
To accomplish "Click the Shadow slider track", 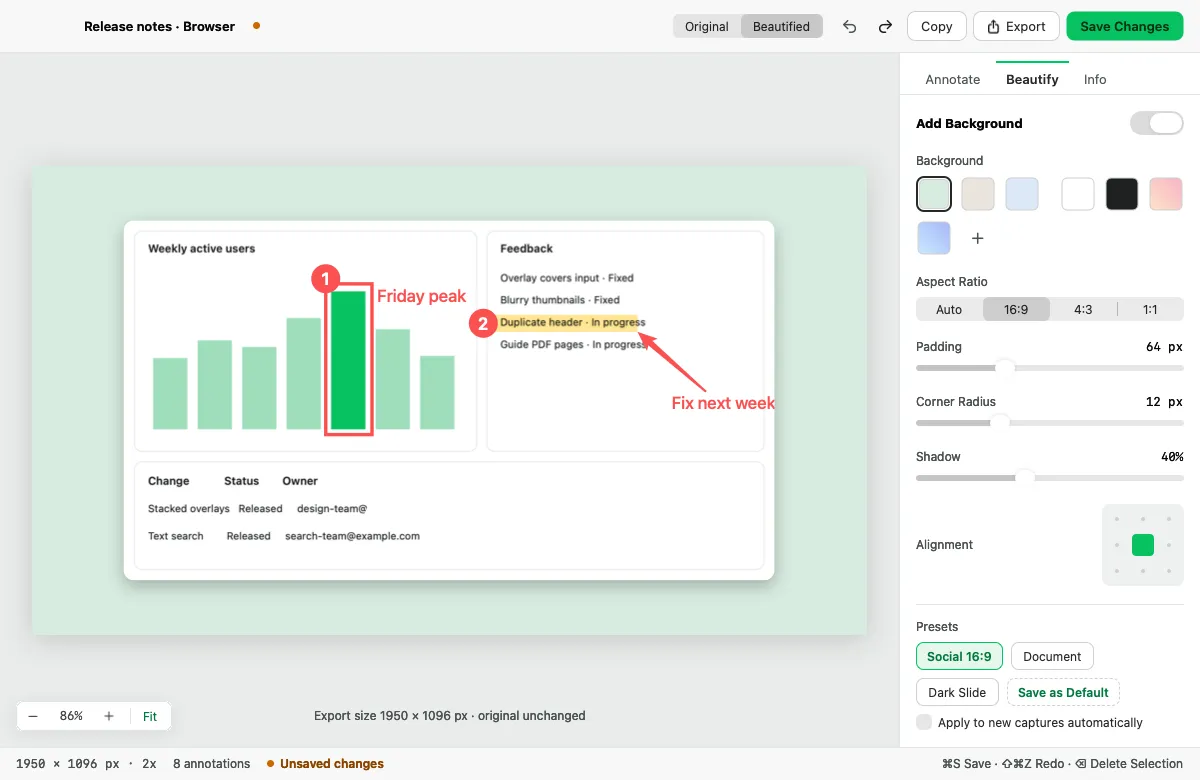I will pos(1049,478).
